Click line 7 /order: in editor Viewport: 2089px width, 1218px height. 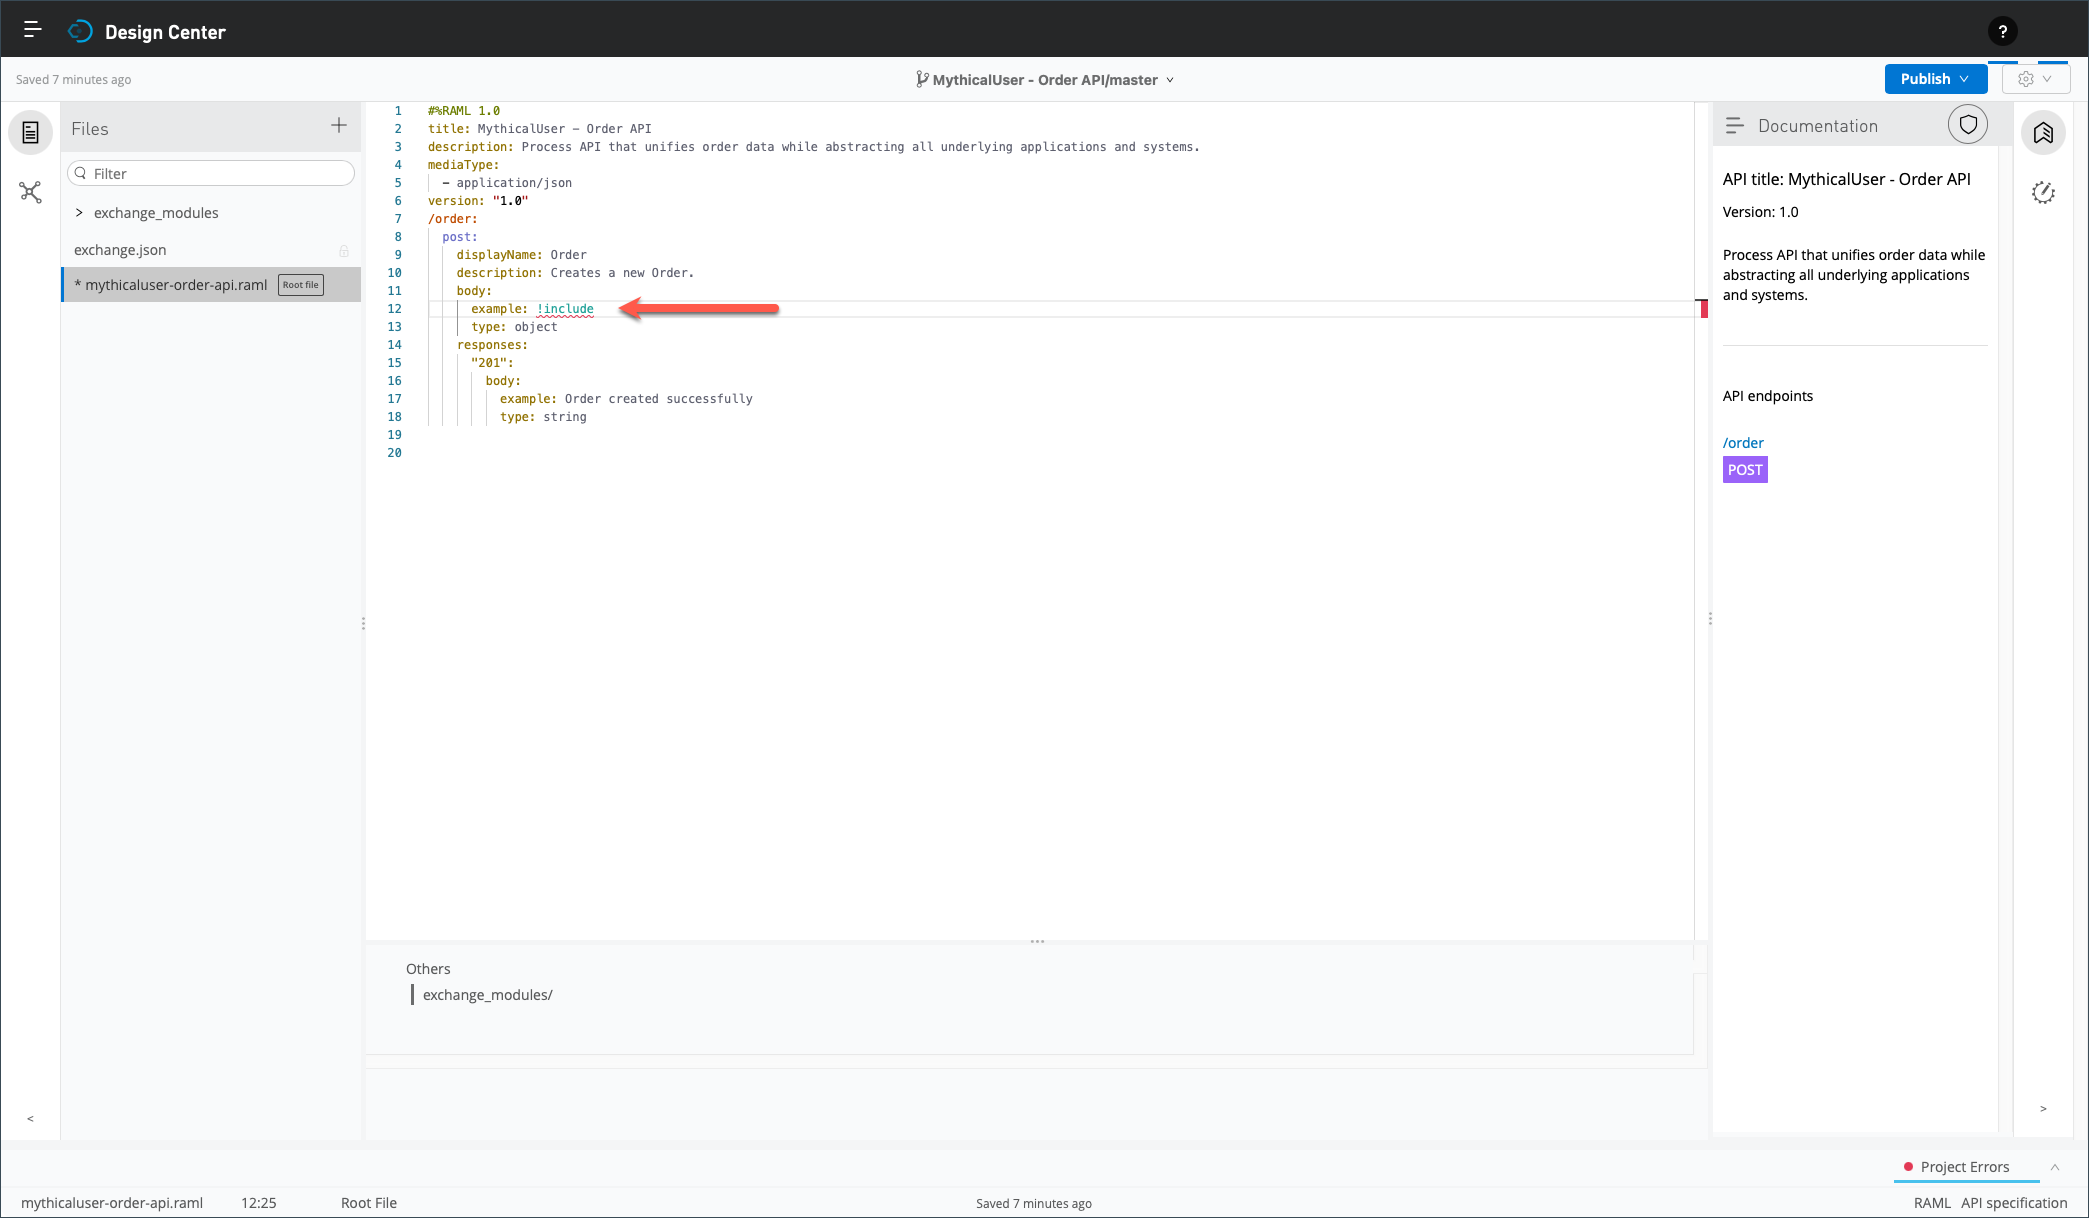point(453,219)
